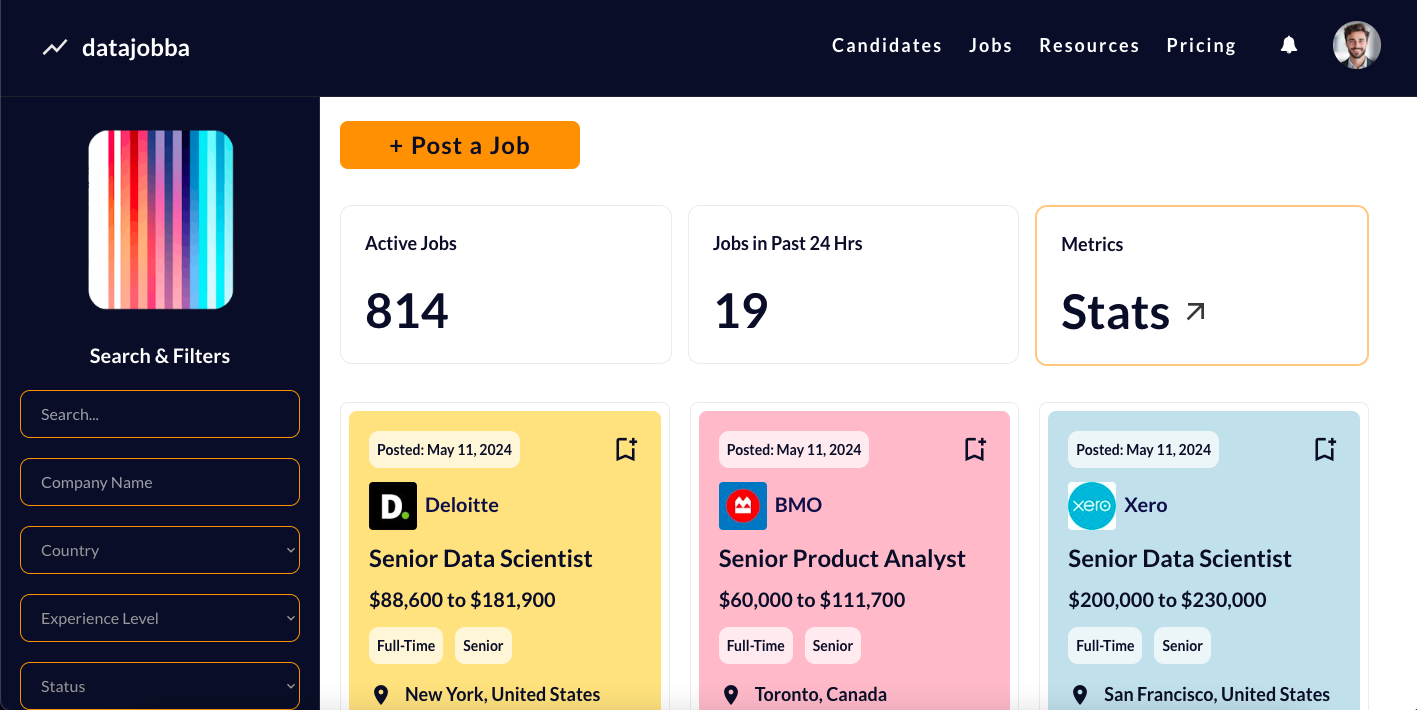Open the Experience Level dropdown
The width and height of the screenshot is (1417, 710).
click(160, 618)
